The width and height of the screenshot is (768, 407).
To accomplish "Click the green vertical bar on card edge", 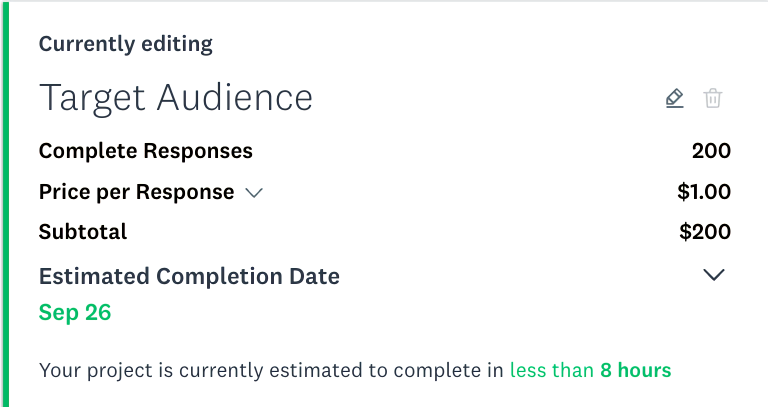I will coord(5,204).
